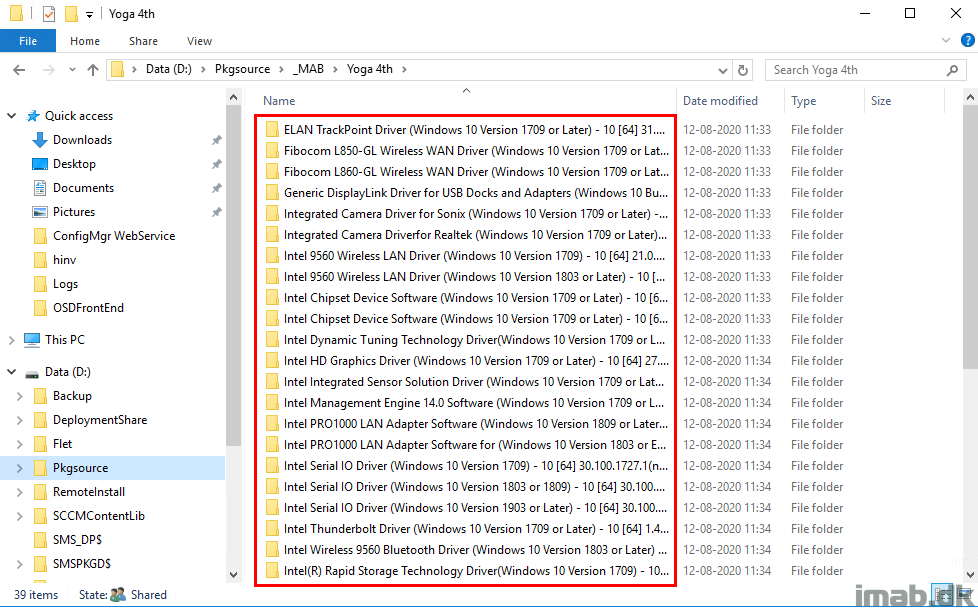978x608 pixels.
Task: Open the File ribbon tab
Action: pos(28,41)
